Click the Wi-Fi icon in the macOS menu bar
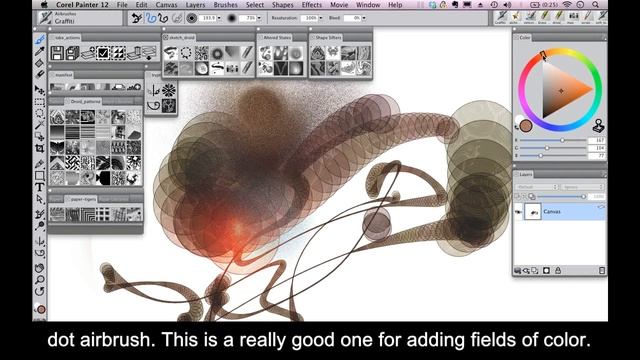This screenshot has height=360, width=640. pos(567,5)
